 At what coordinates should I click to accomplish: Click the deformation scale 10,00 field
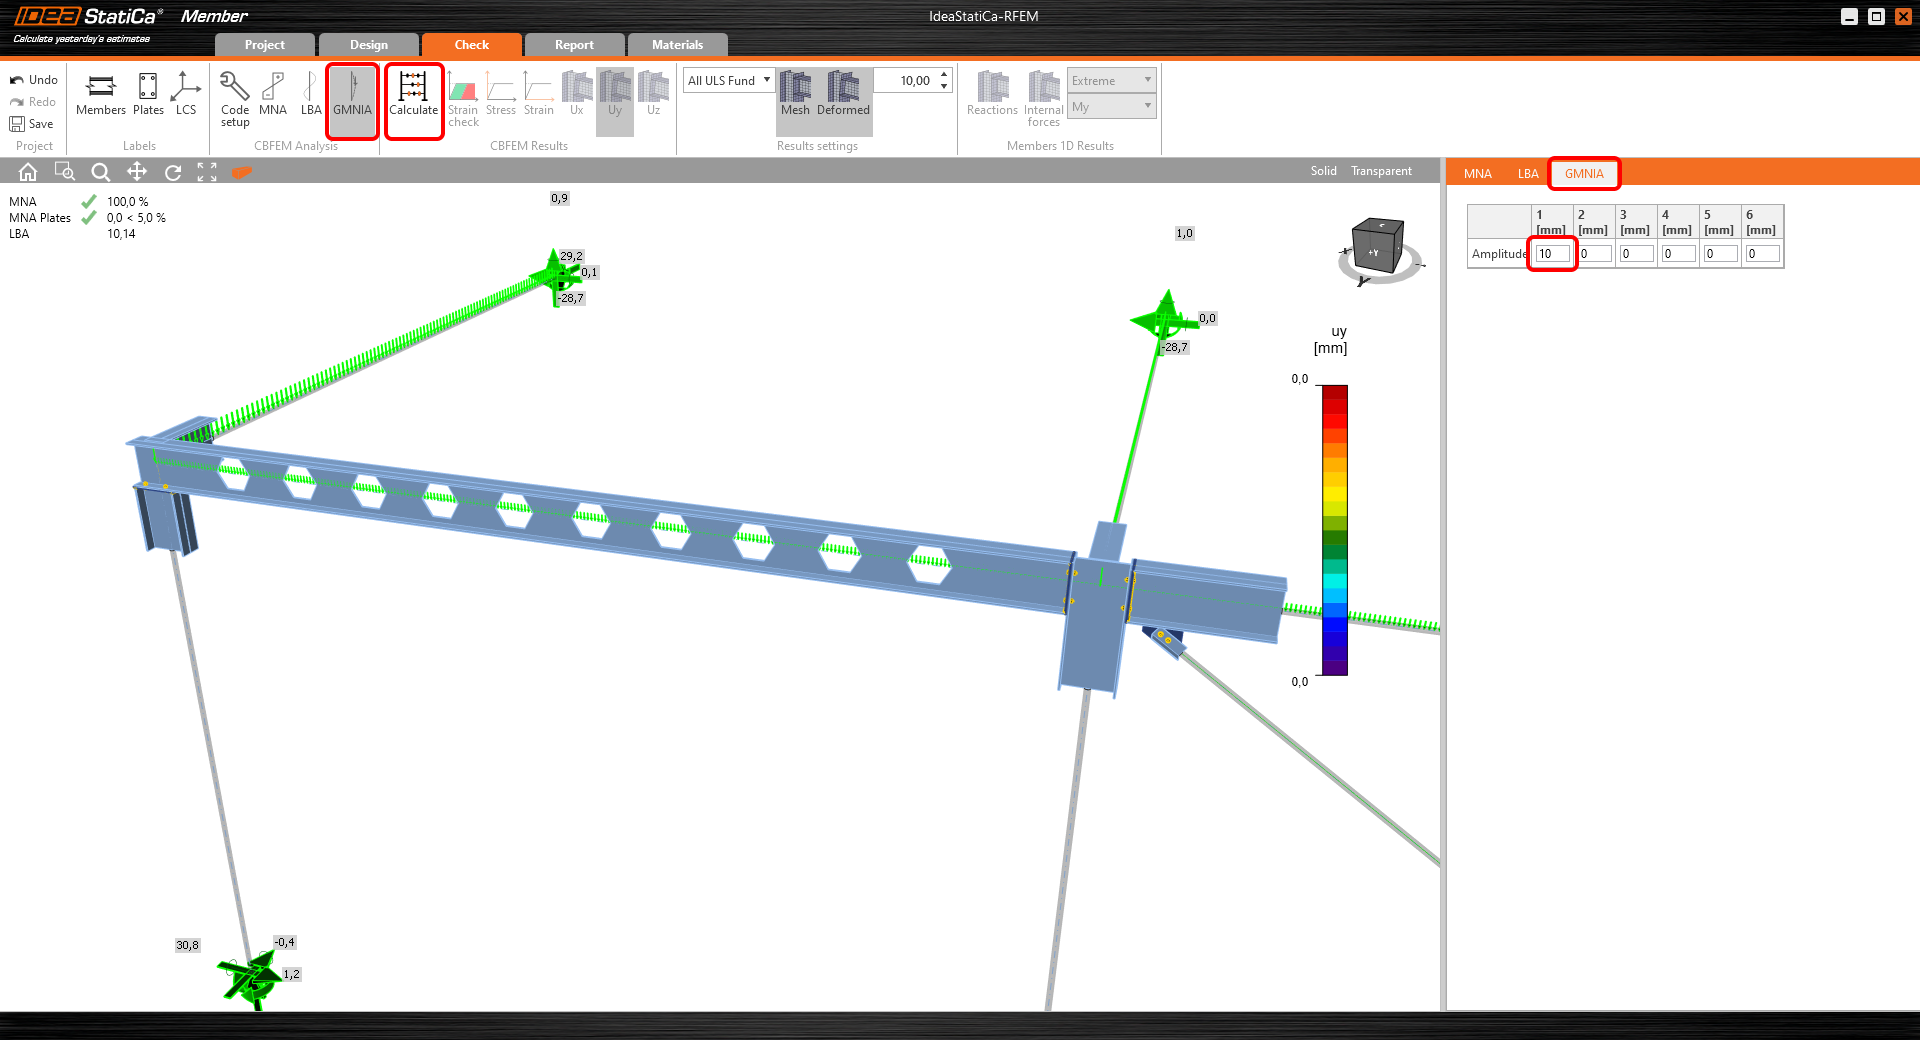click(x=905, y=81)
